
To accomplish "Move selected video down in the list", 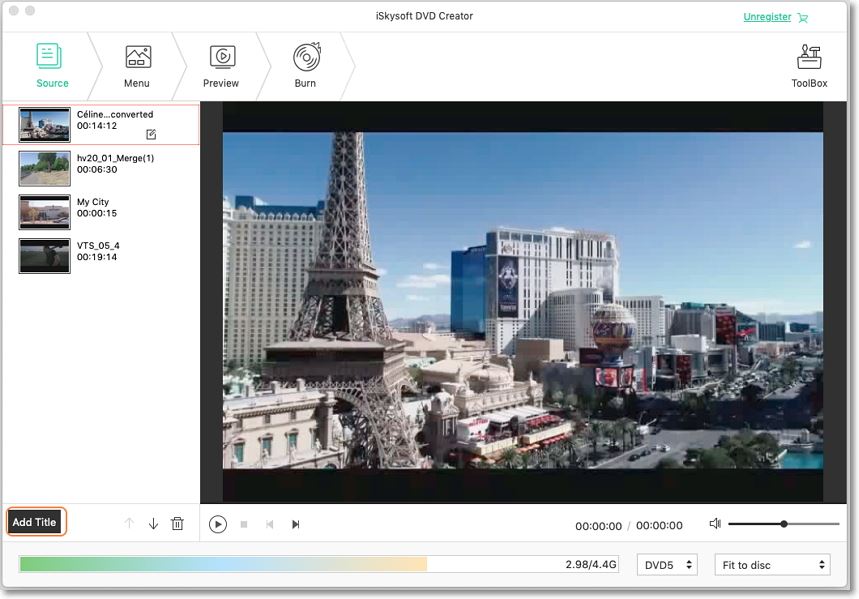I will 151,522.
